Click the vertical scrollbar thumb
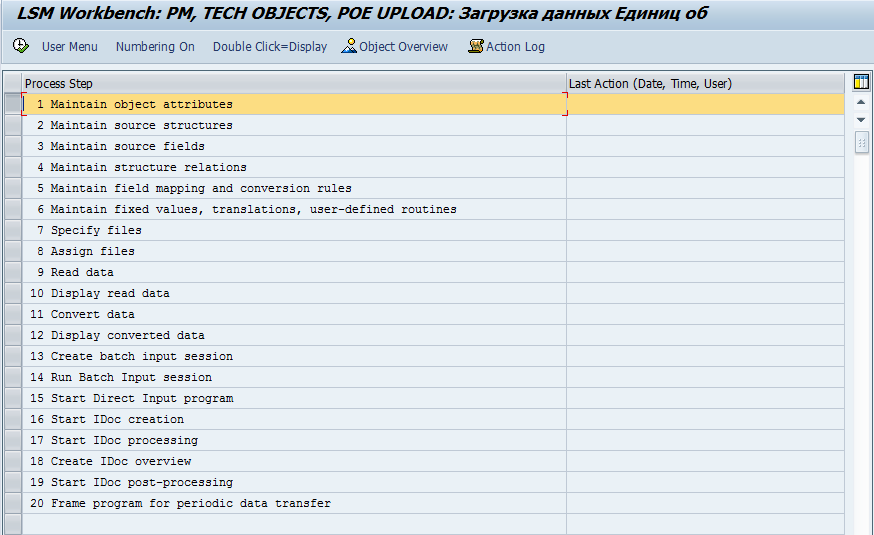 tap(861, 142)
